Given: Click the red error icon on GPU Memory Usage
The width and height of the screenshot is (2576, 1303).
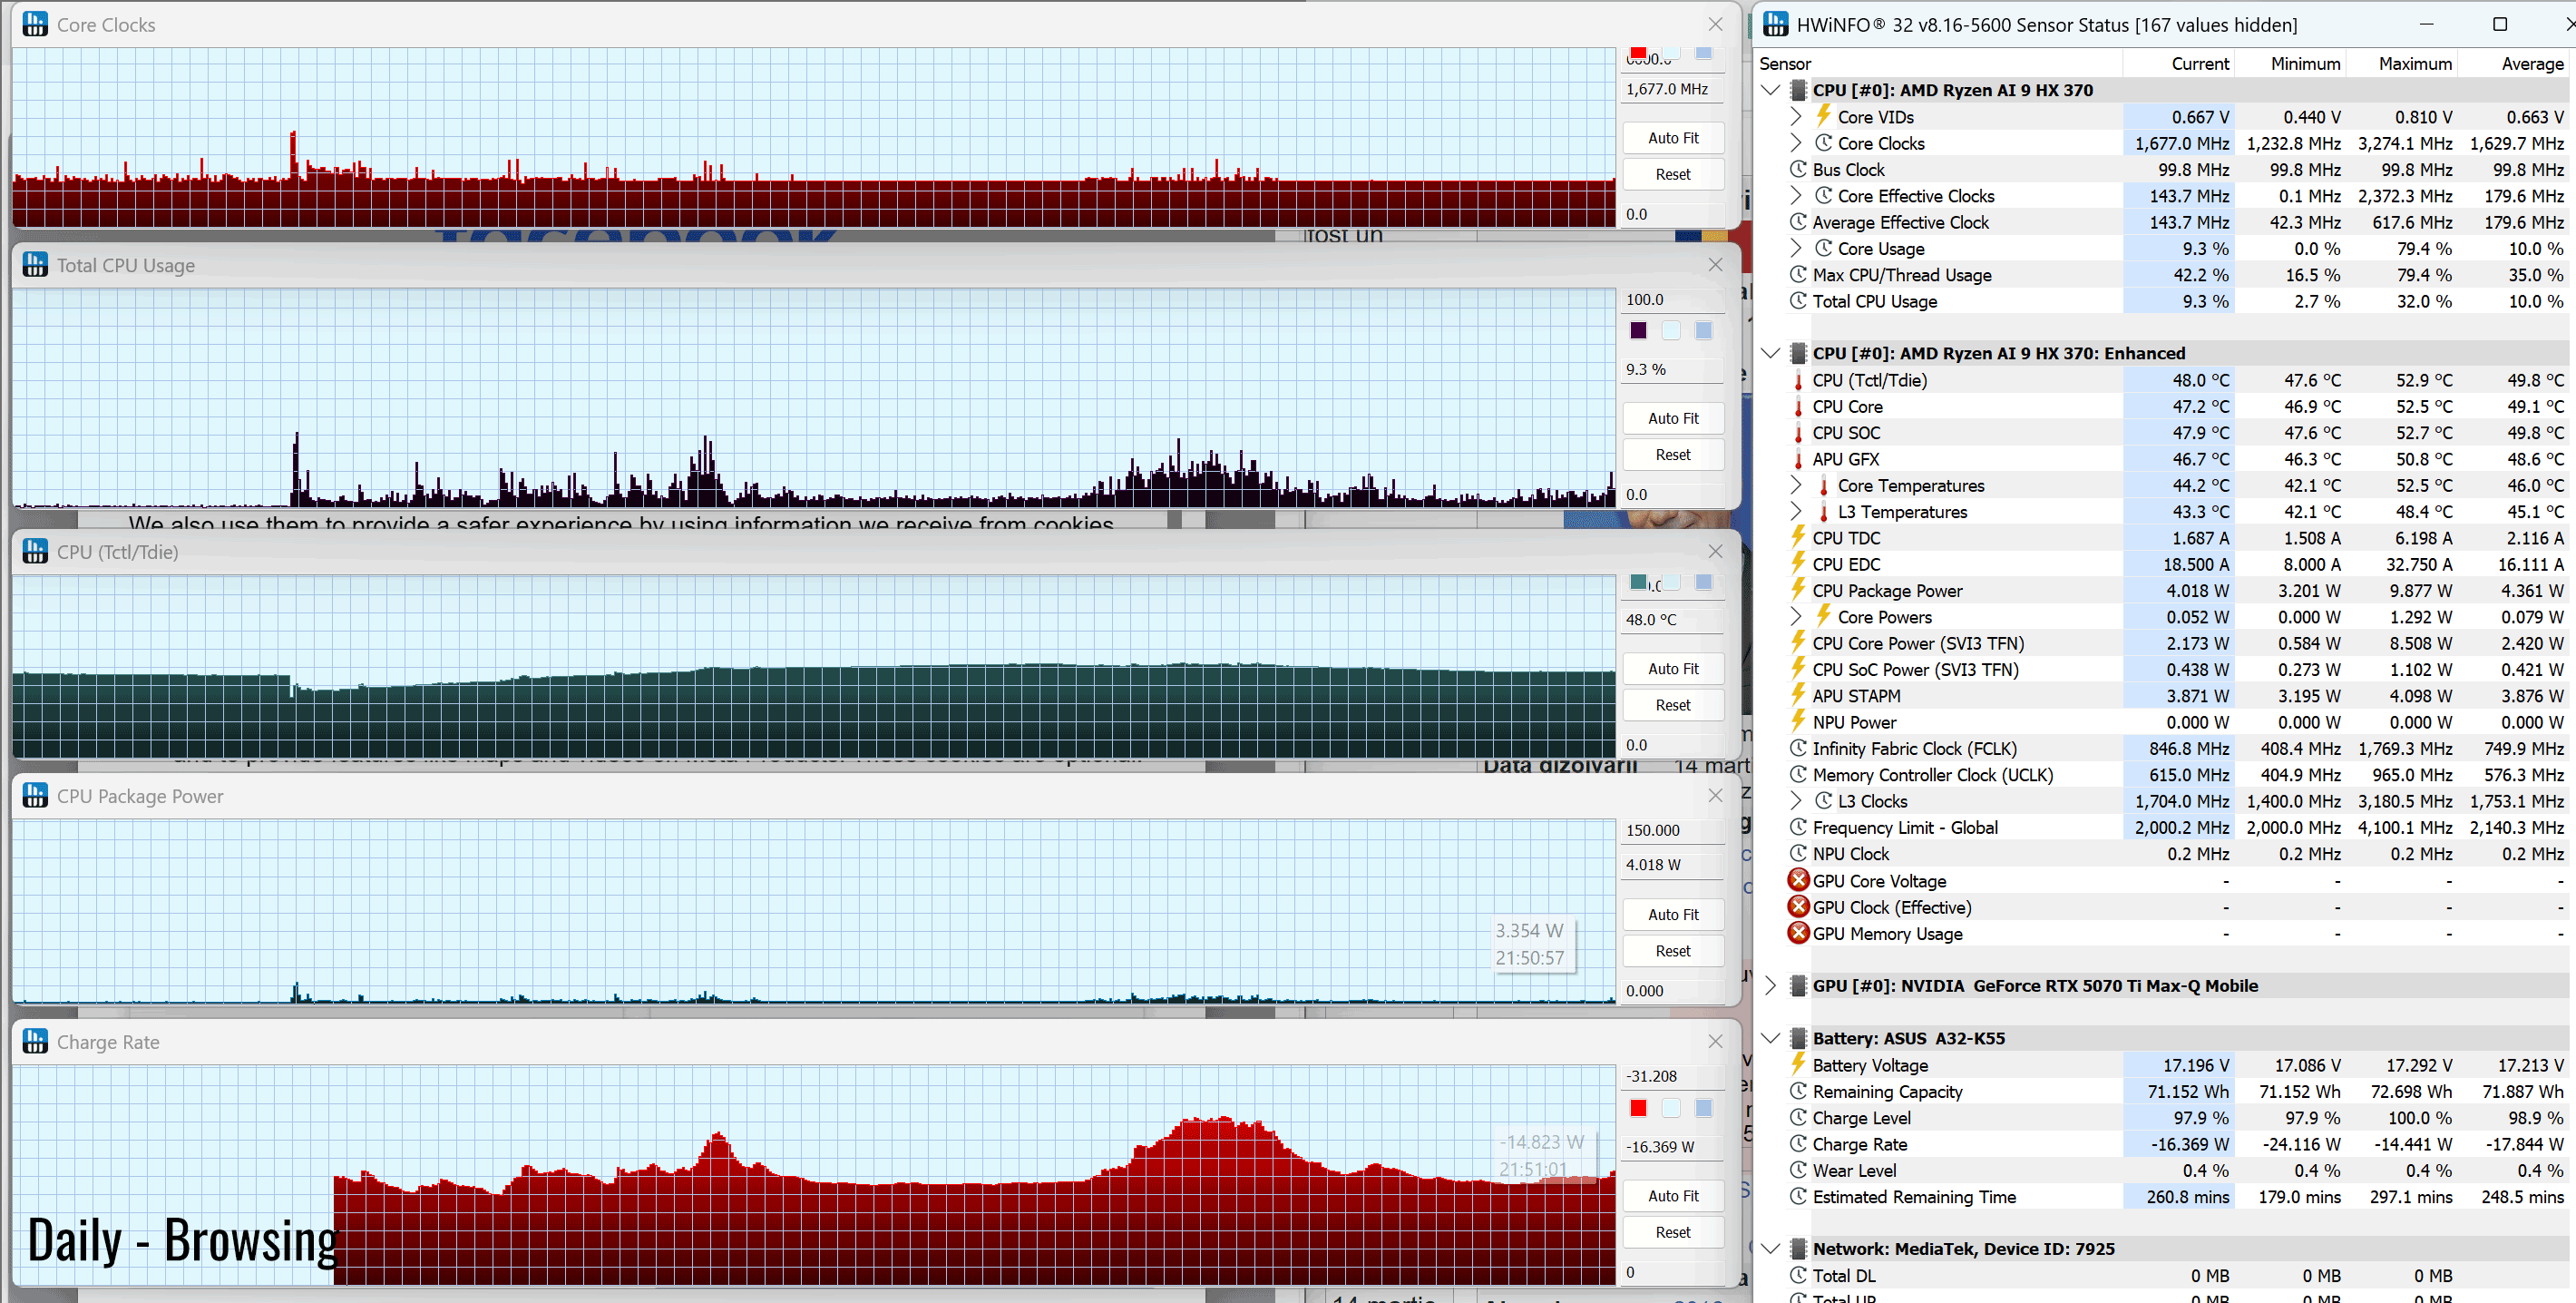Looking at the screenshot, I should click(1798, 932).
